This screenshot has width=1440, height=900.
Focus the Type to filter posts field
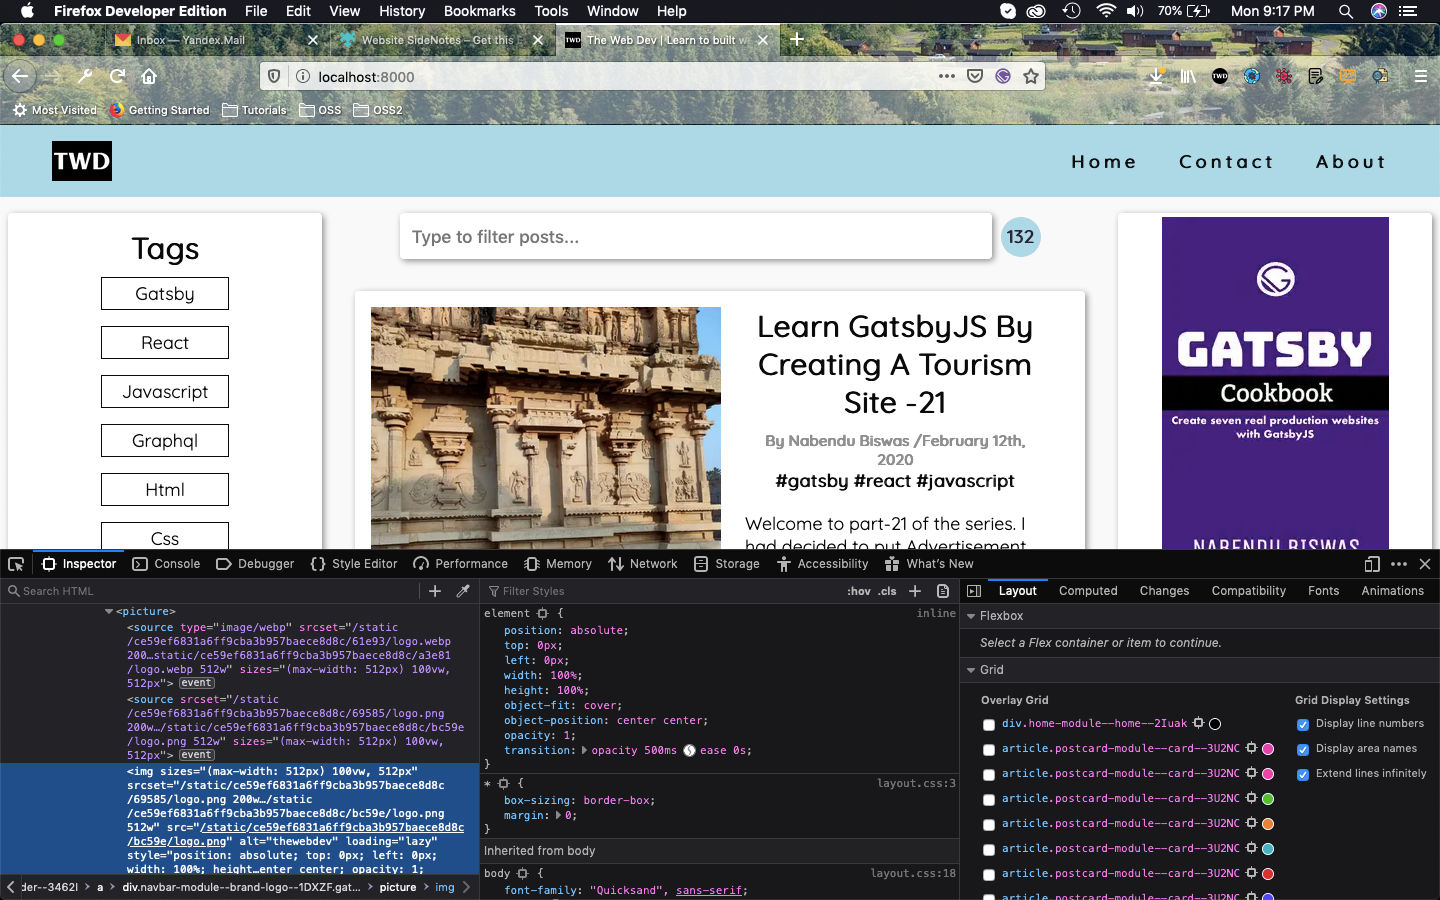point(696,237)
